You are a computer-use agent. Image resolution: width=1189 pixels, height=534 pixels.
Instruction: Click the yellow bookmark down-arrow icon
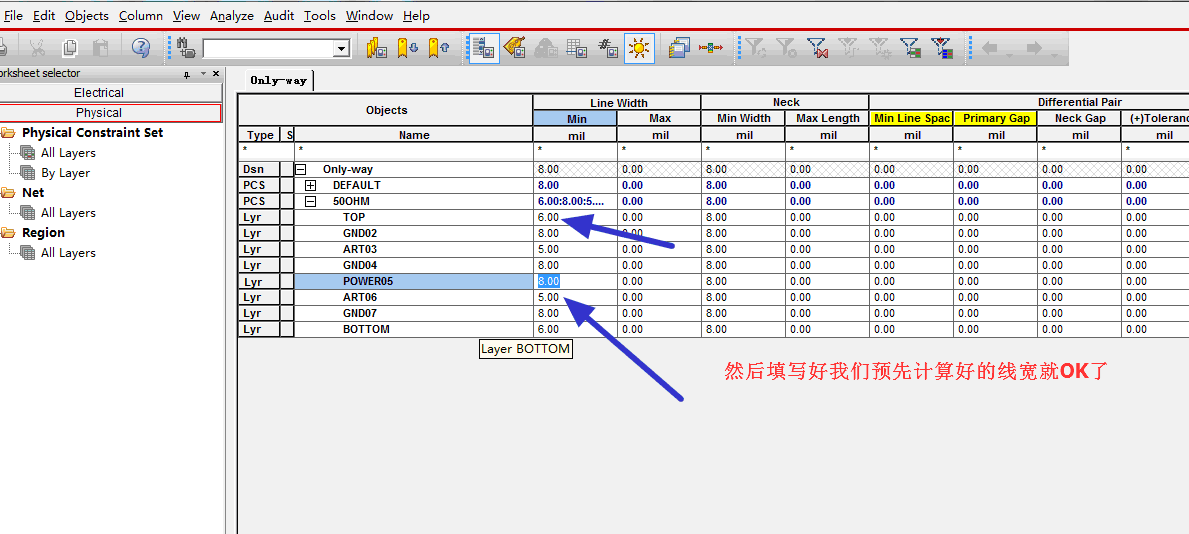pos(407,48)
